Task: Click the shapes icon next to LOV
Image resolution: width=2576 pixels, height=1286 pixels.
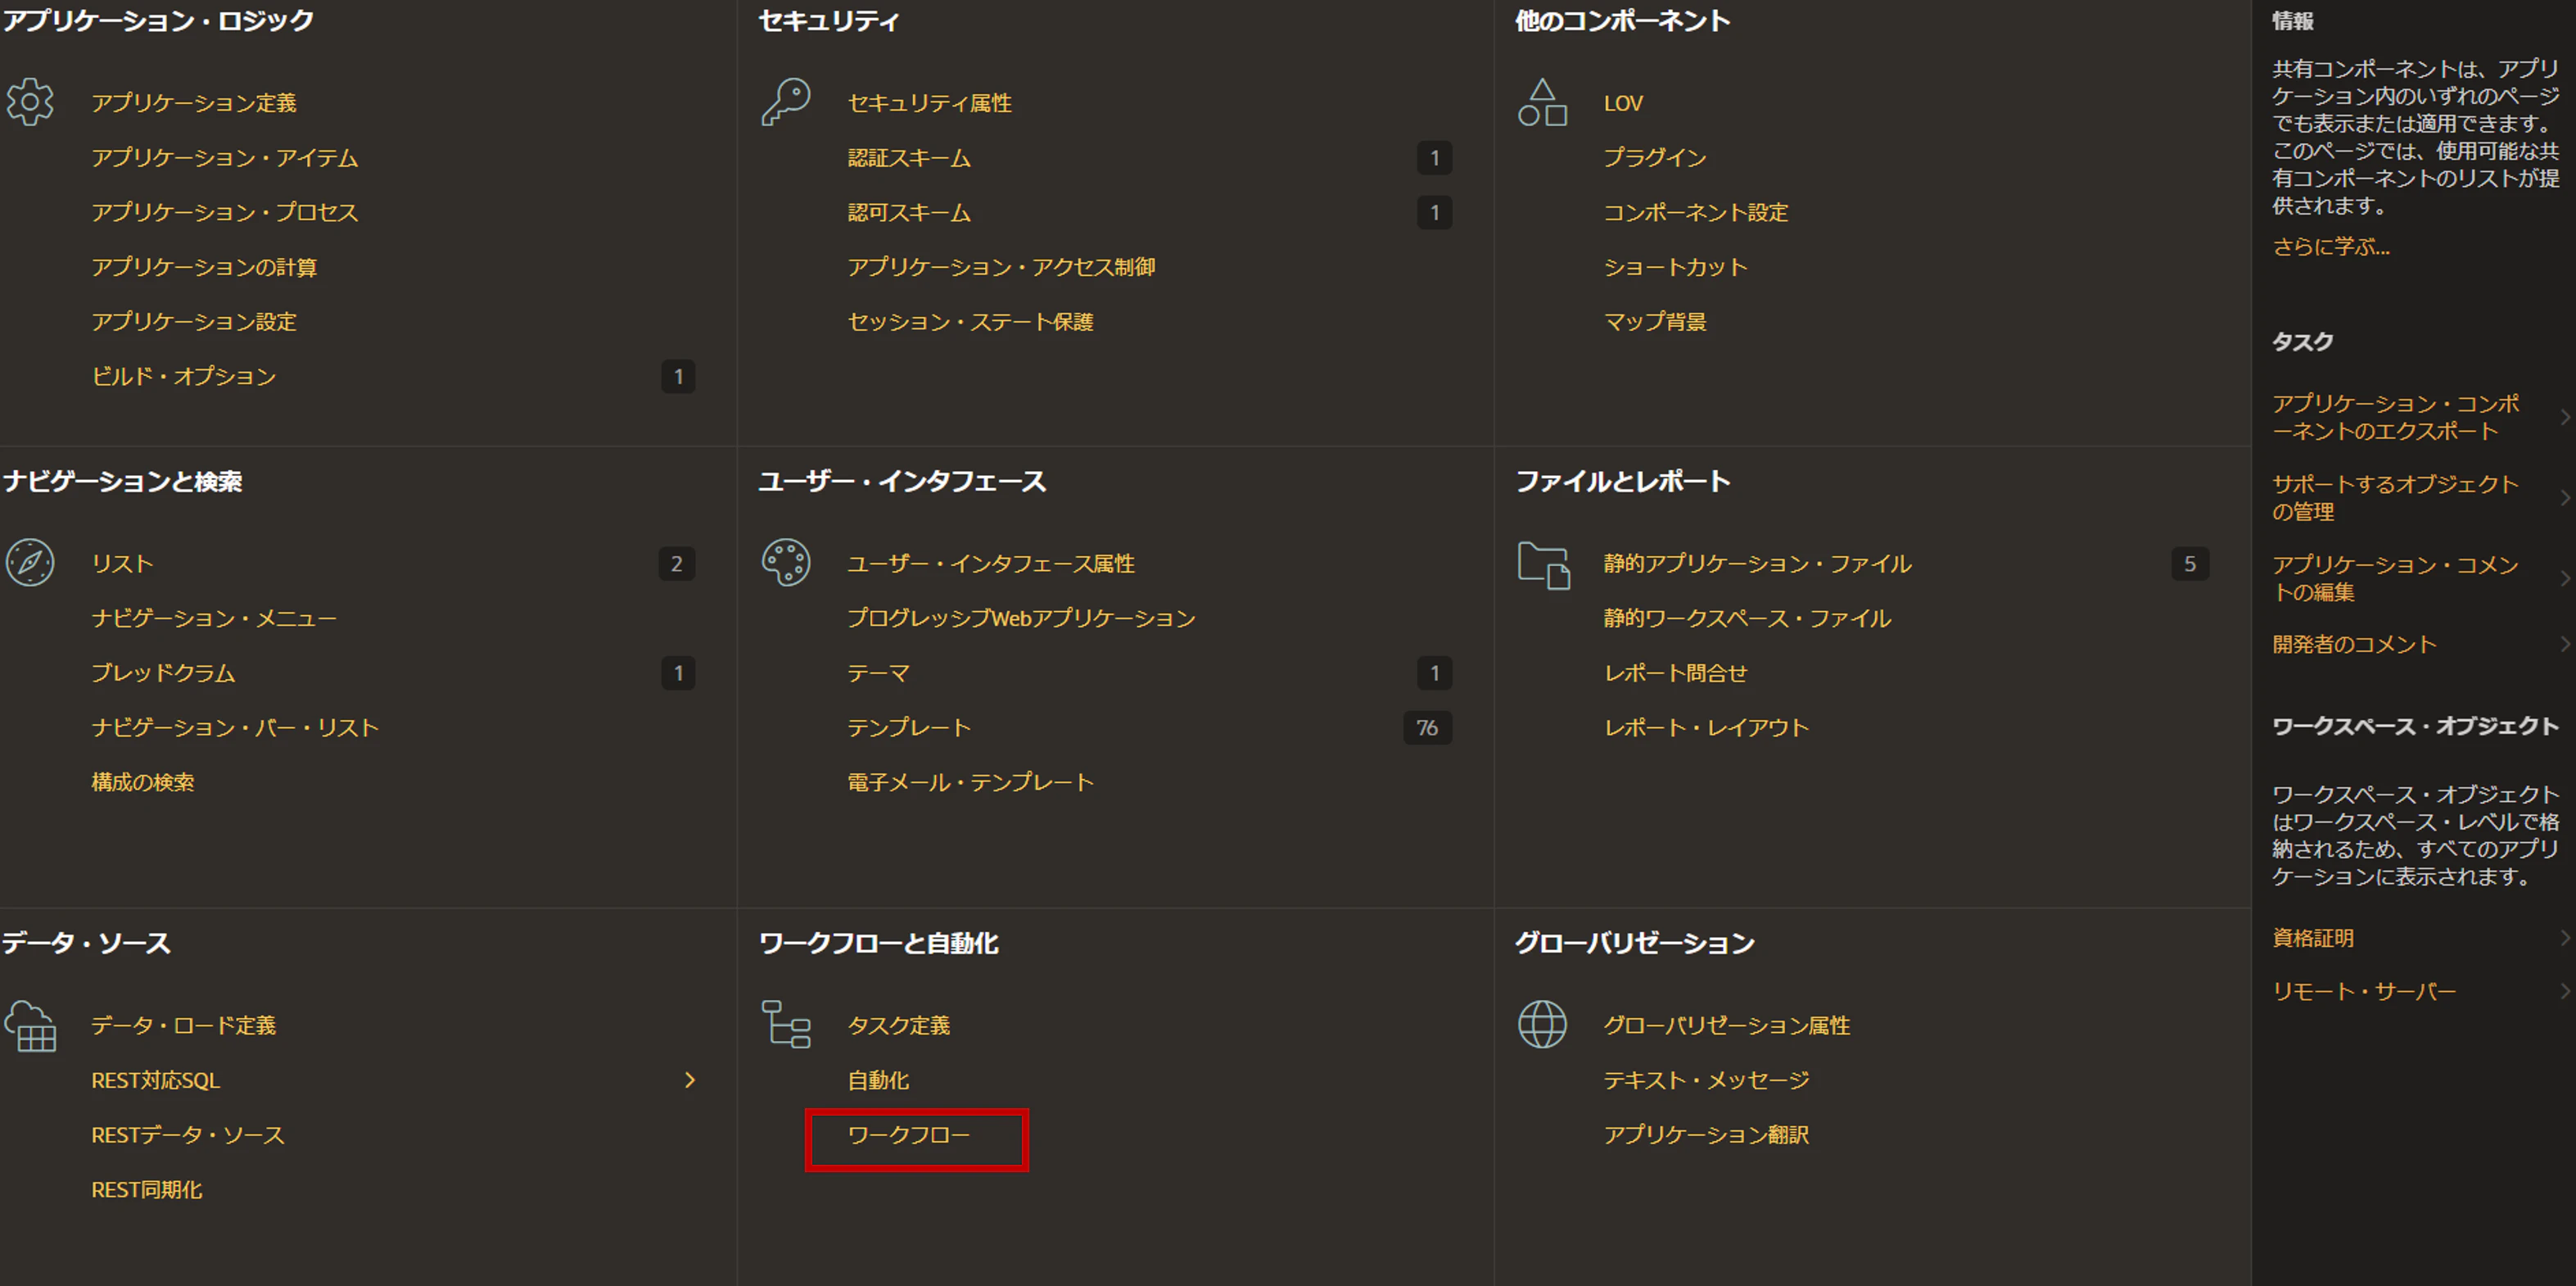Action: 1543,101
